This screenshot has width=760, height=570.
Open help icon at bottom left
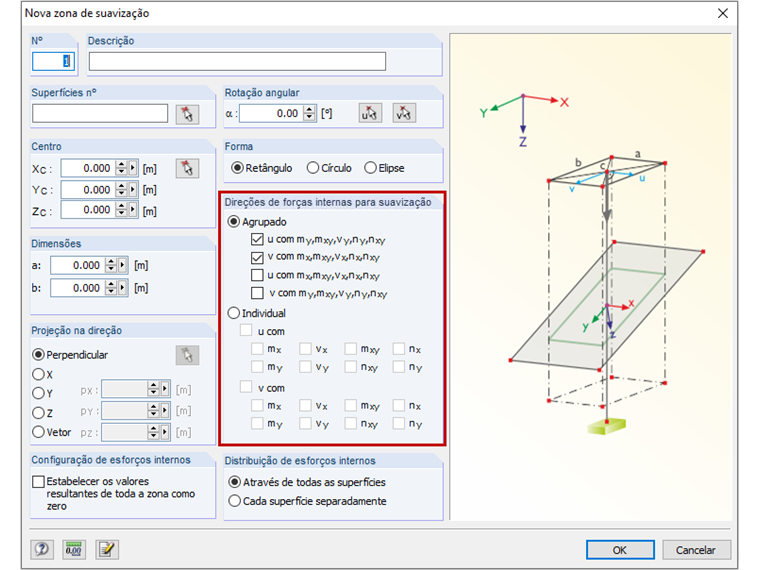42,549
